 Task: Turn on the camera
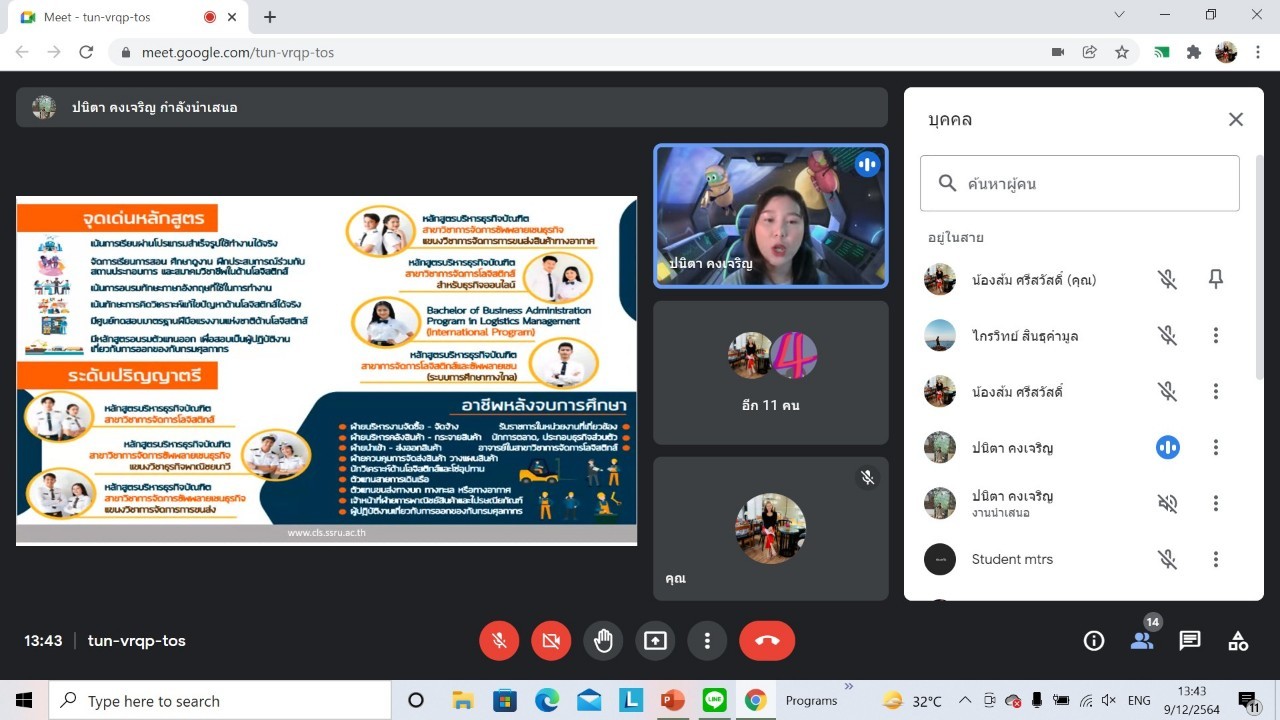(551, 641)
